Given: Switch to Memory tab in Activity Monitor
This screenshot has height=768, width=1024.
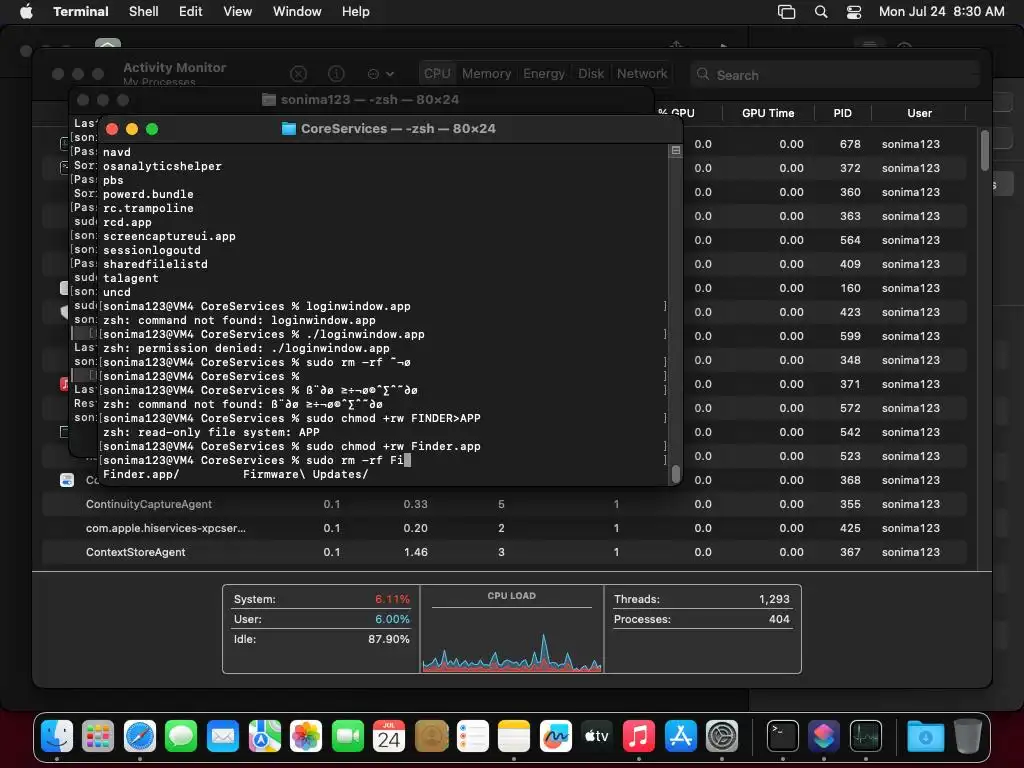Looking at the screenshot, I should [x=487, y=74].
